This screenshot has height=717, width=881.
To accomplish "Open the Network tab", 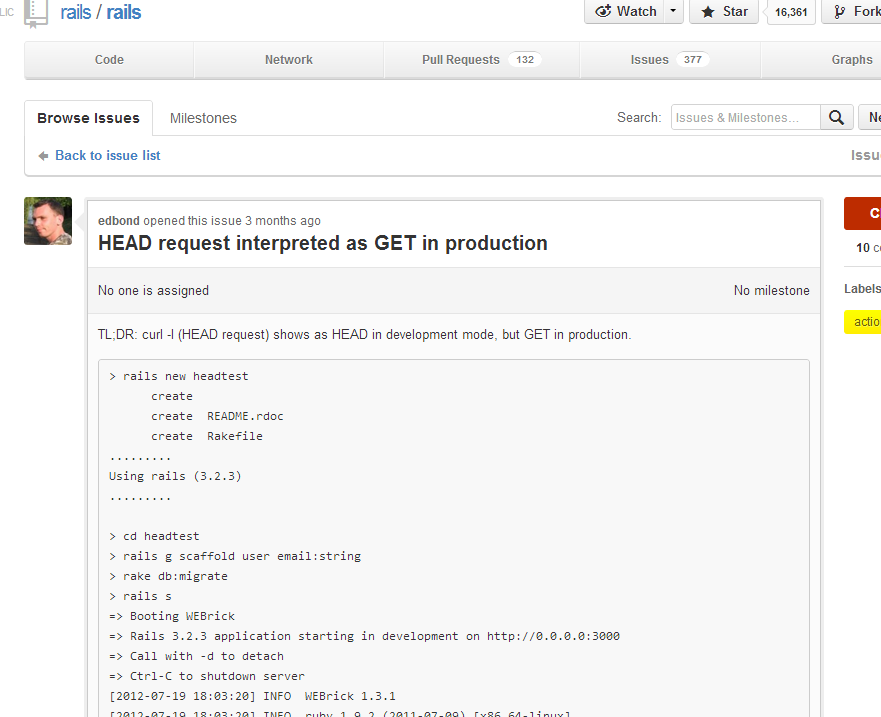I will click(x=288, y=60).
